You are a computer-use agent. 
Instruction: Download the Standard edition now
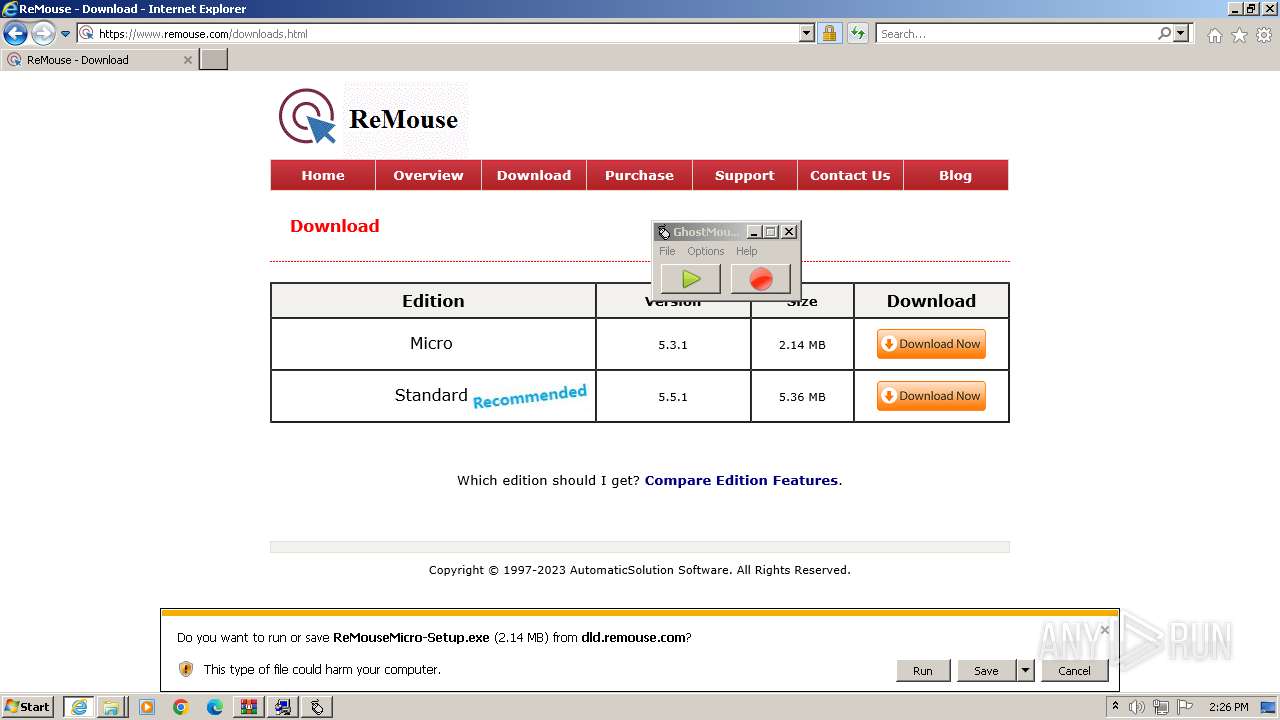[x=931, y=396]
